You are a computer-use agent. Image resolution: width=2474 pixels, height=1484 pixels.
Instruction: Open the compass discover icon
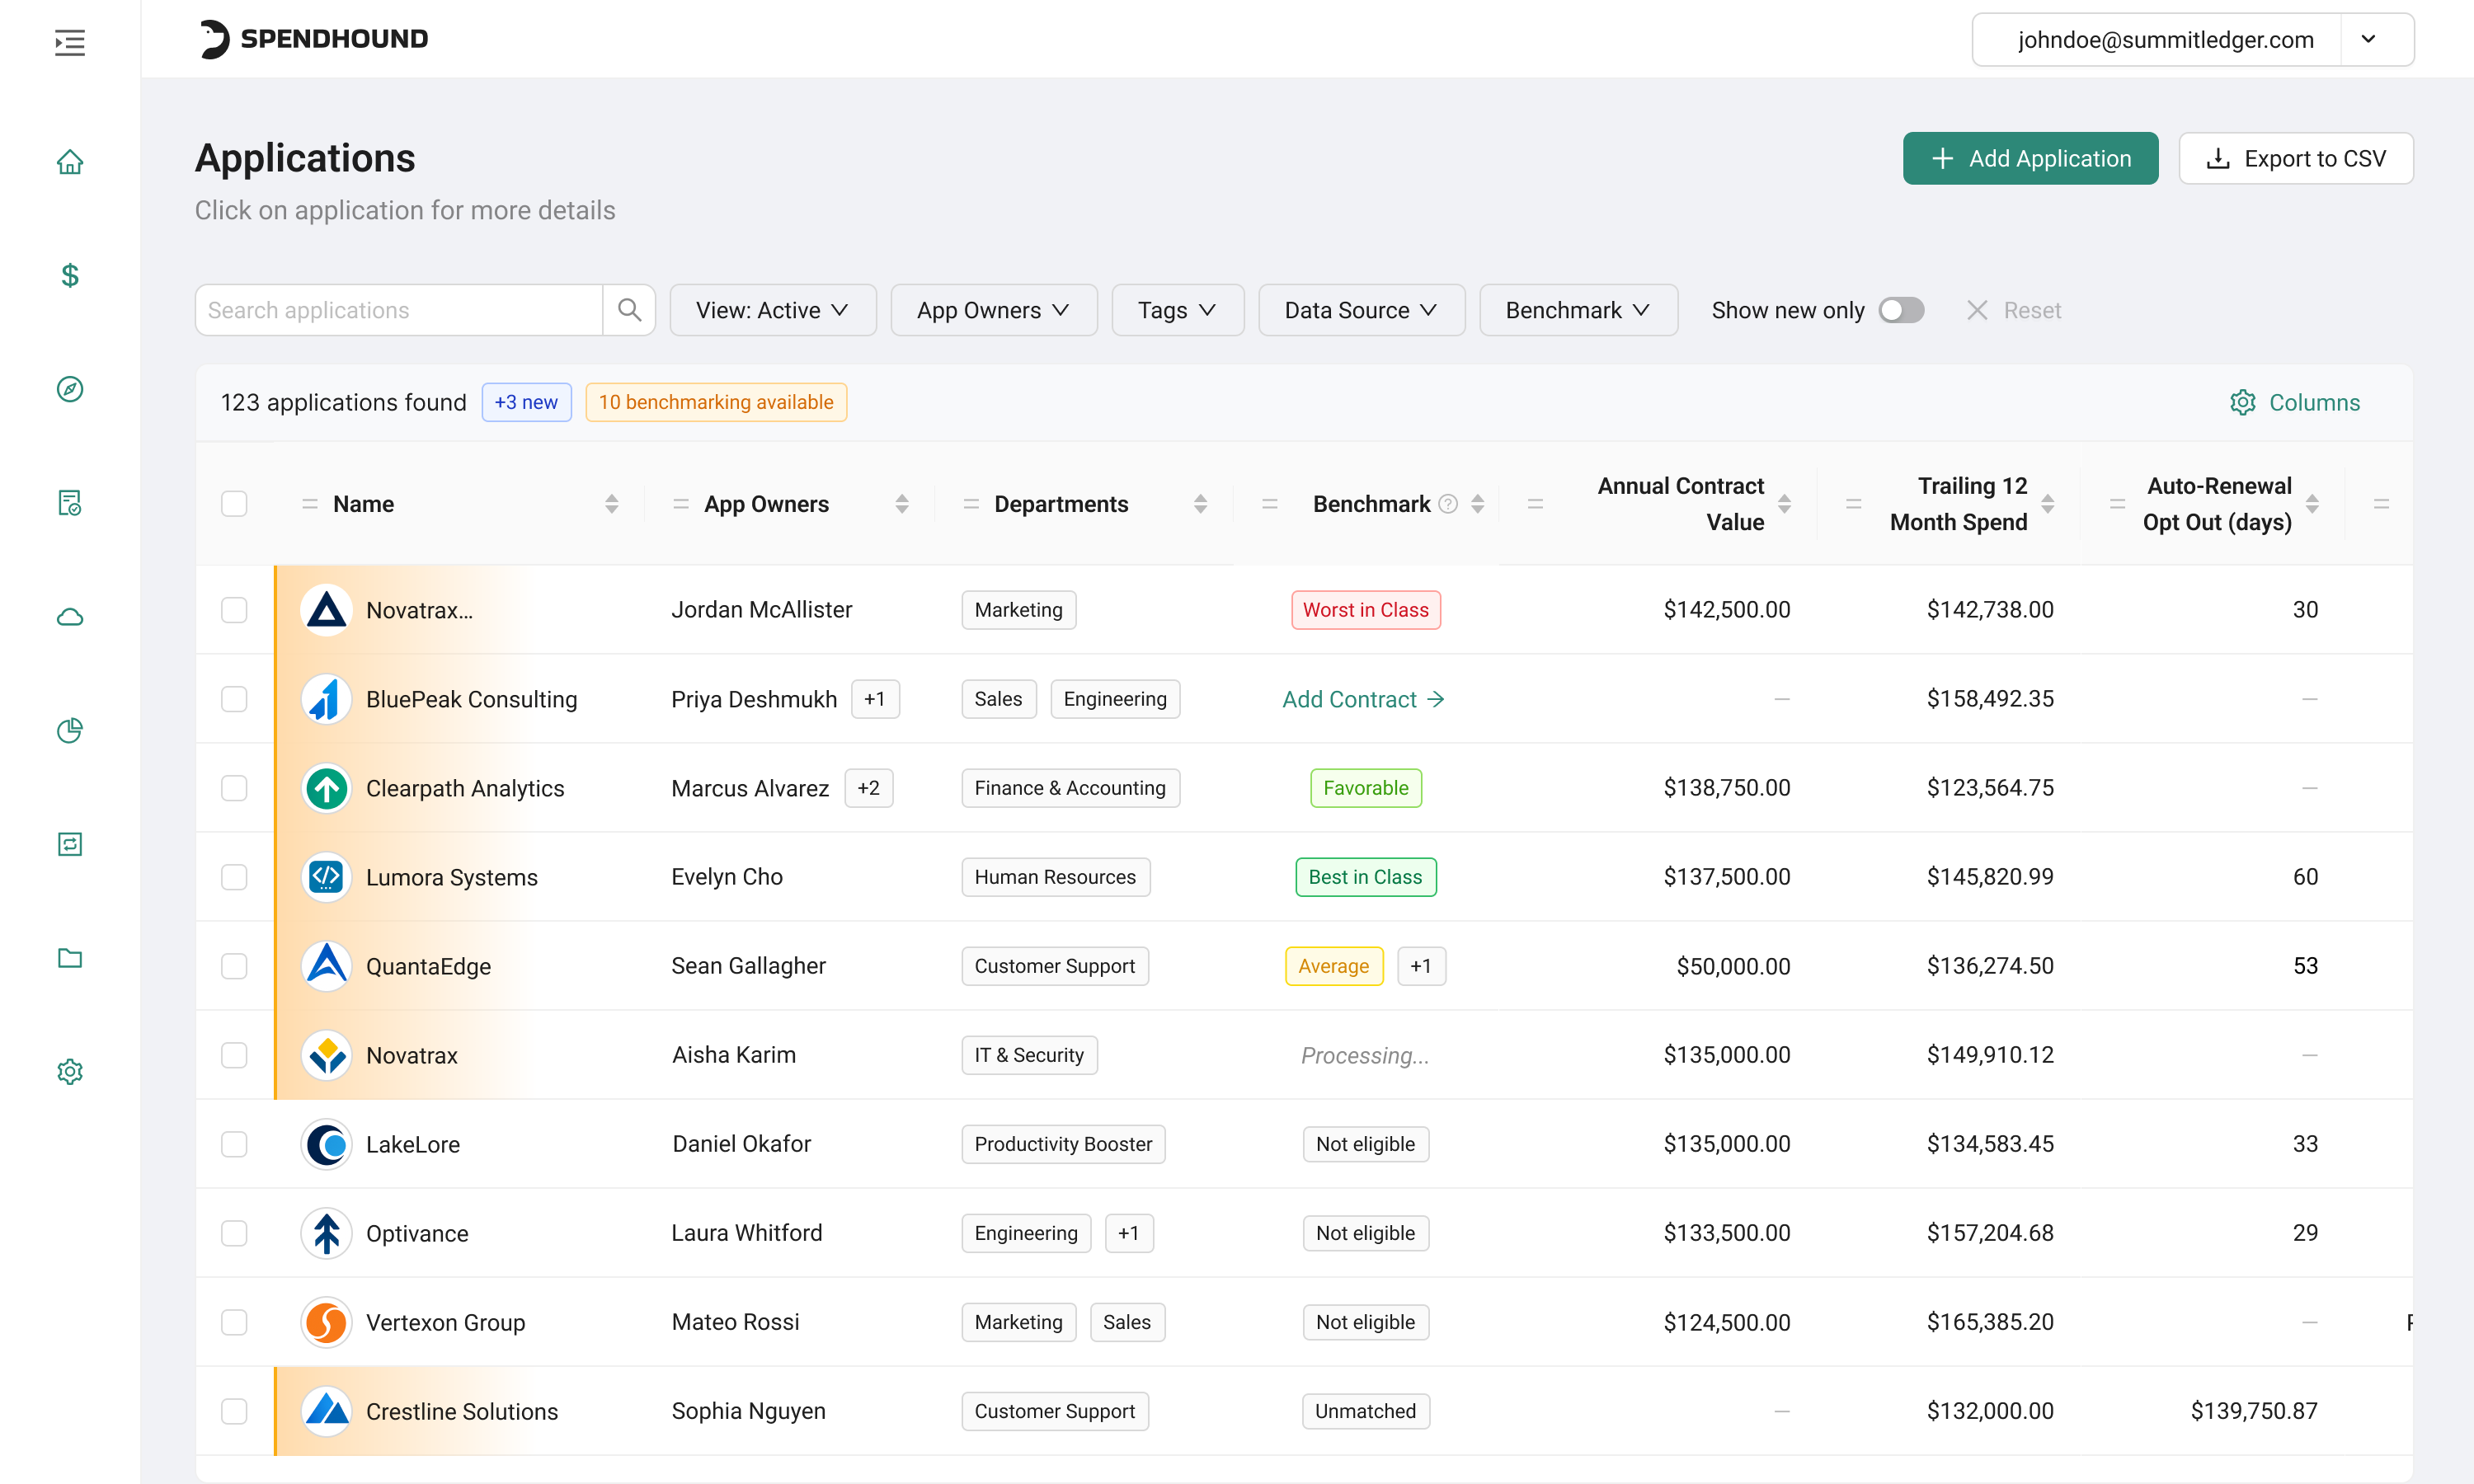click(x=69, y=389)
